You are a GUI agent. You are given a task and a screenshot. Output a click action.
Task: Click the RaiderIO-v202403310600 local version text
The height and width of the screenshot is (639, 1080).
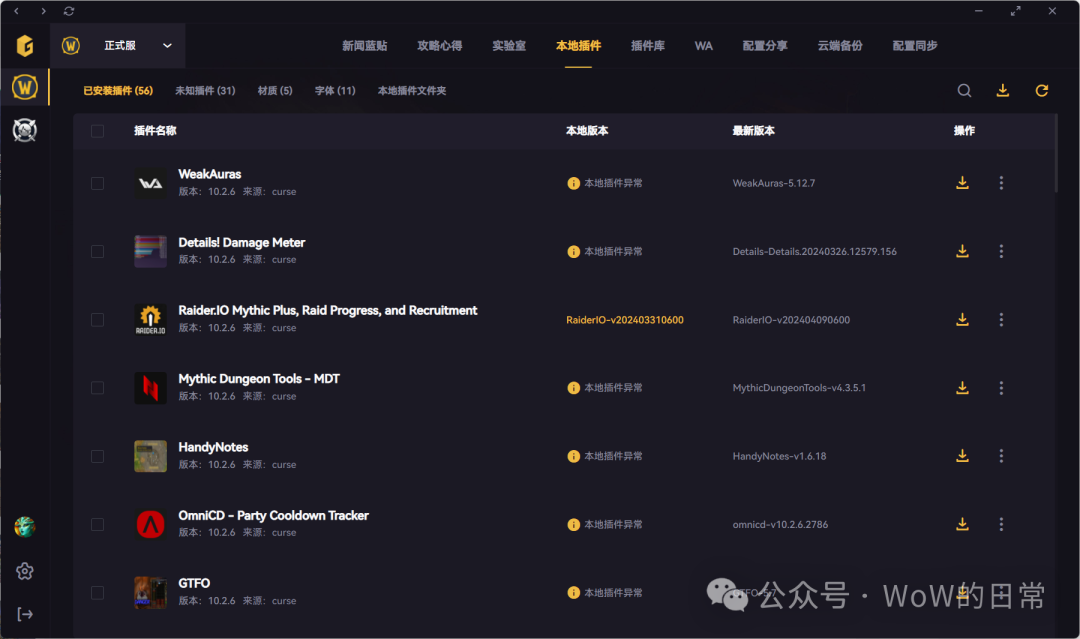tap(625, 320)
